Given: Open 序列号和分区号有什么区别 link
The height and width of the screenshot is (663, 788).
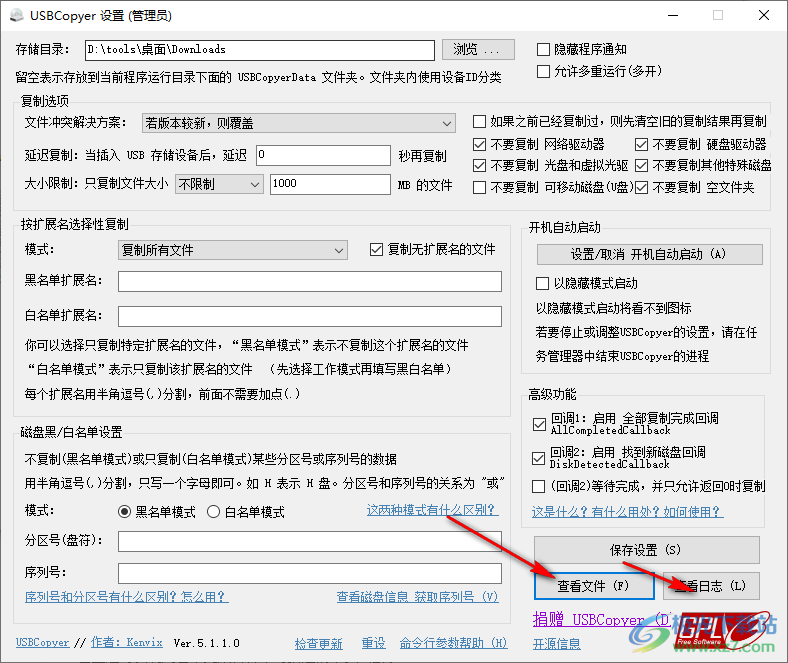Looking at the screenshot, I should point(127,597).
